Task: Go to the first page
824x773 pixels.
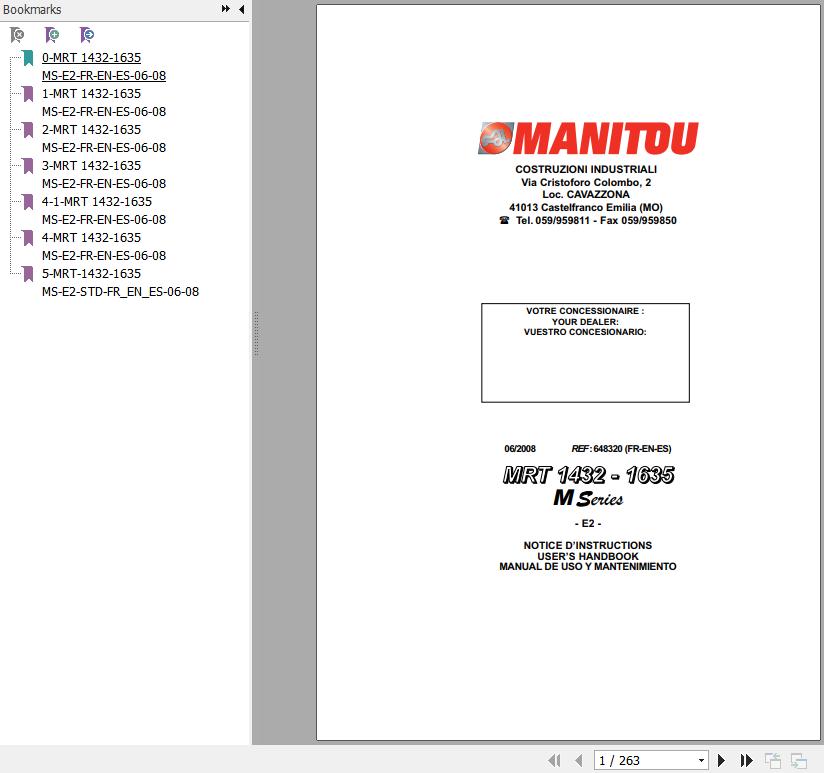Action: click(554, 760)
